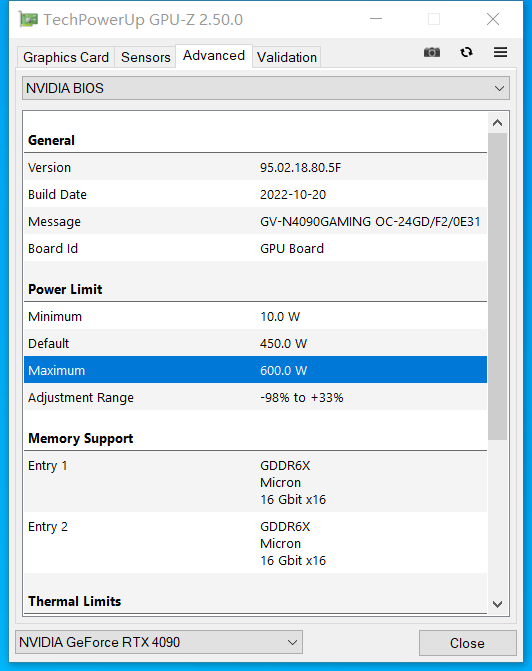Select the Adjustment Range row
This screenshot has width=532, height=671.
click(256, 397)
